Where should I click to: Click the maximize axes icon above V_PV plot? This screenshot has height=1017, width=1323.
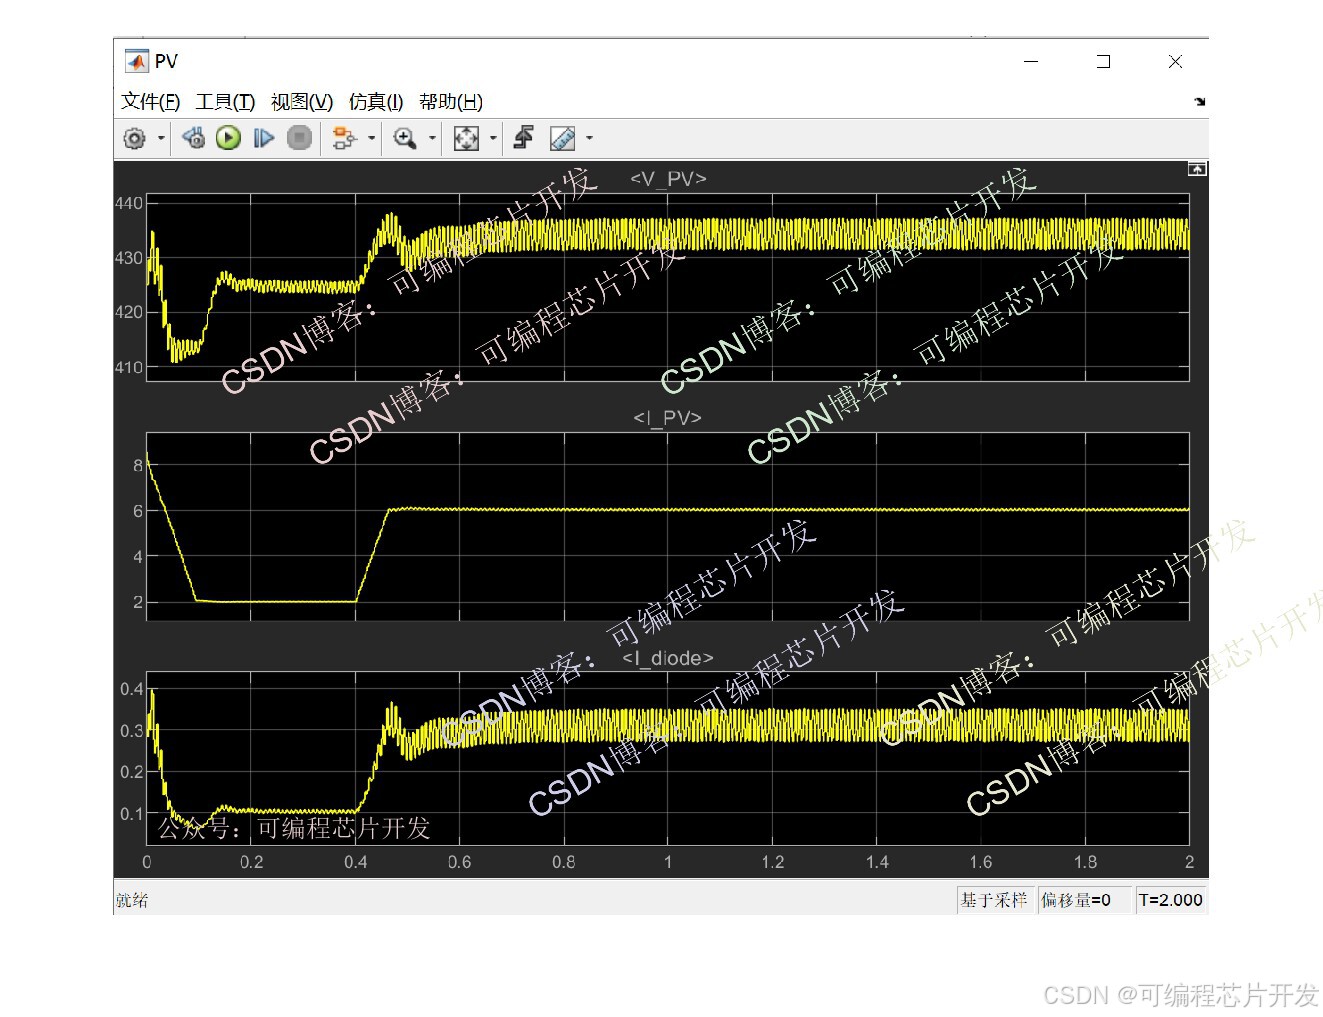[1197, 169]
